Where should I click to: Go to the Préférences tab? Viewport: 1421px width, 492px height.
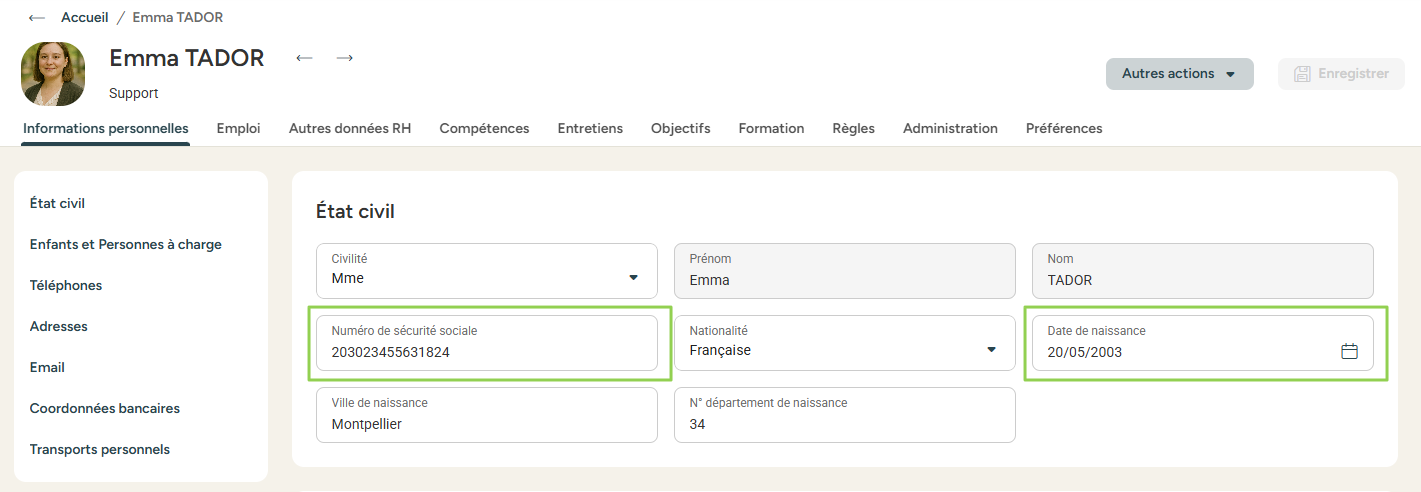click(1064, 128)
